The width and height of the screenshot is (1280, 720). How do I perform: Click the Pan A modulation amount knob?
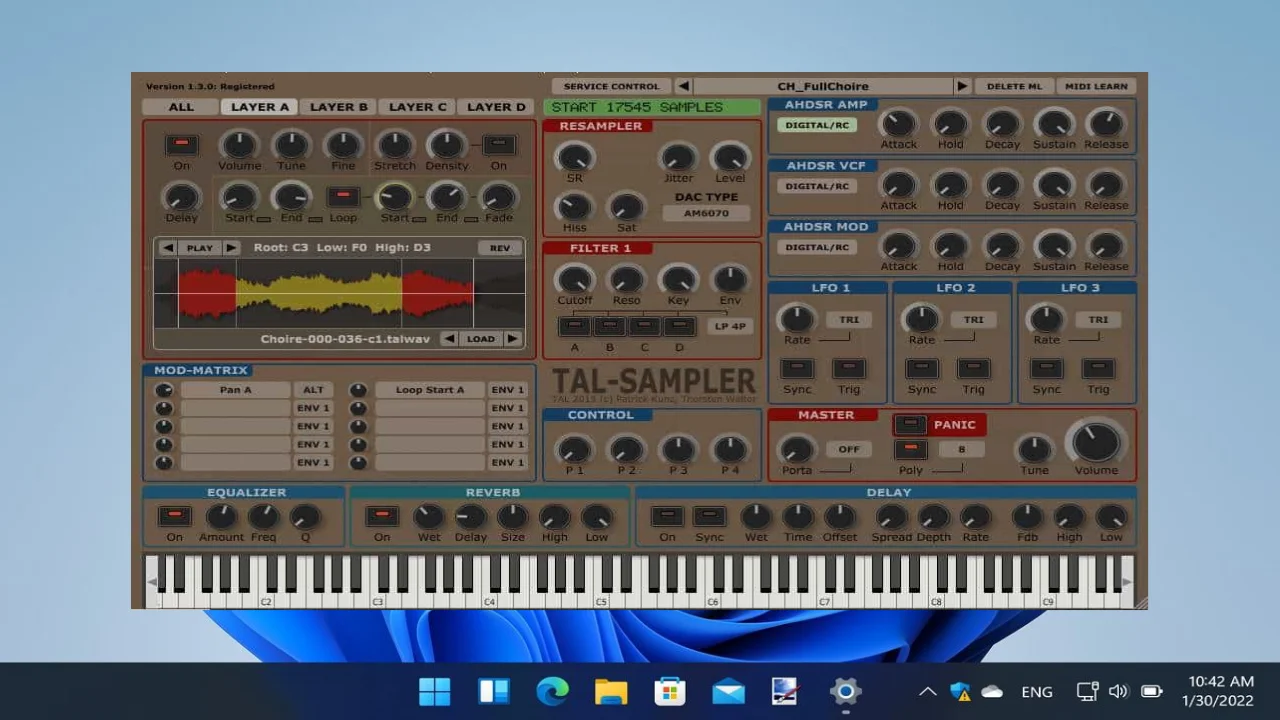coord(164,390)
